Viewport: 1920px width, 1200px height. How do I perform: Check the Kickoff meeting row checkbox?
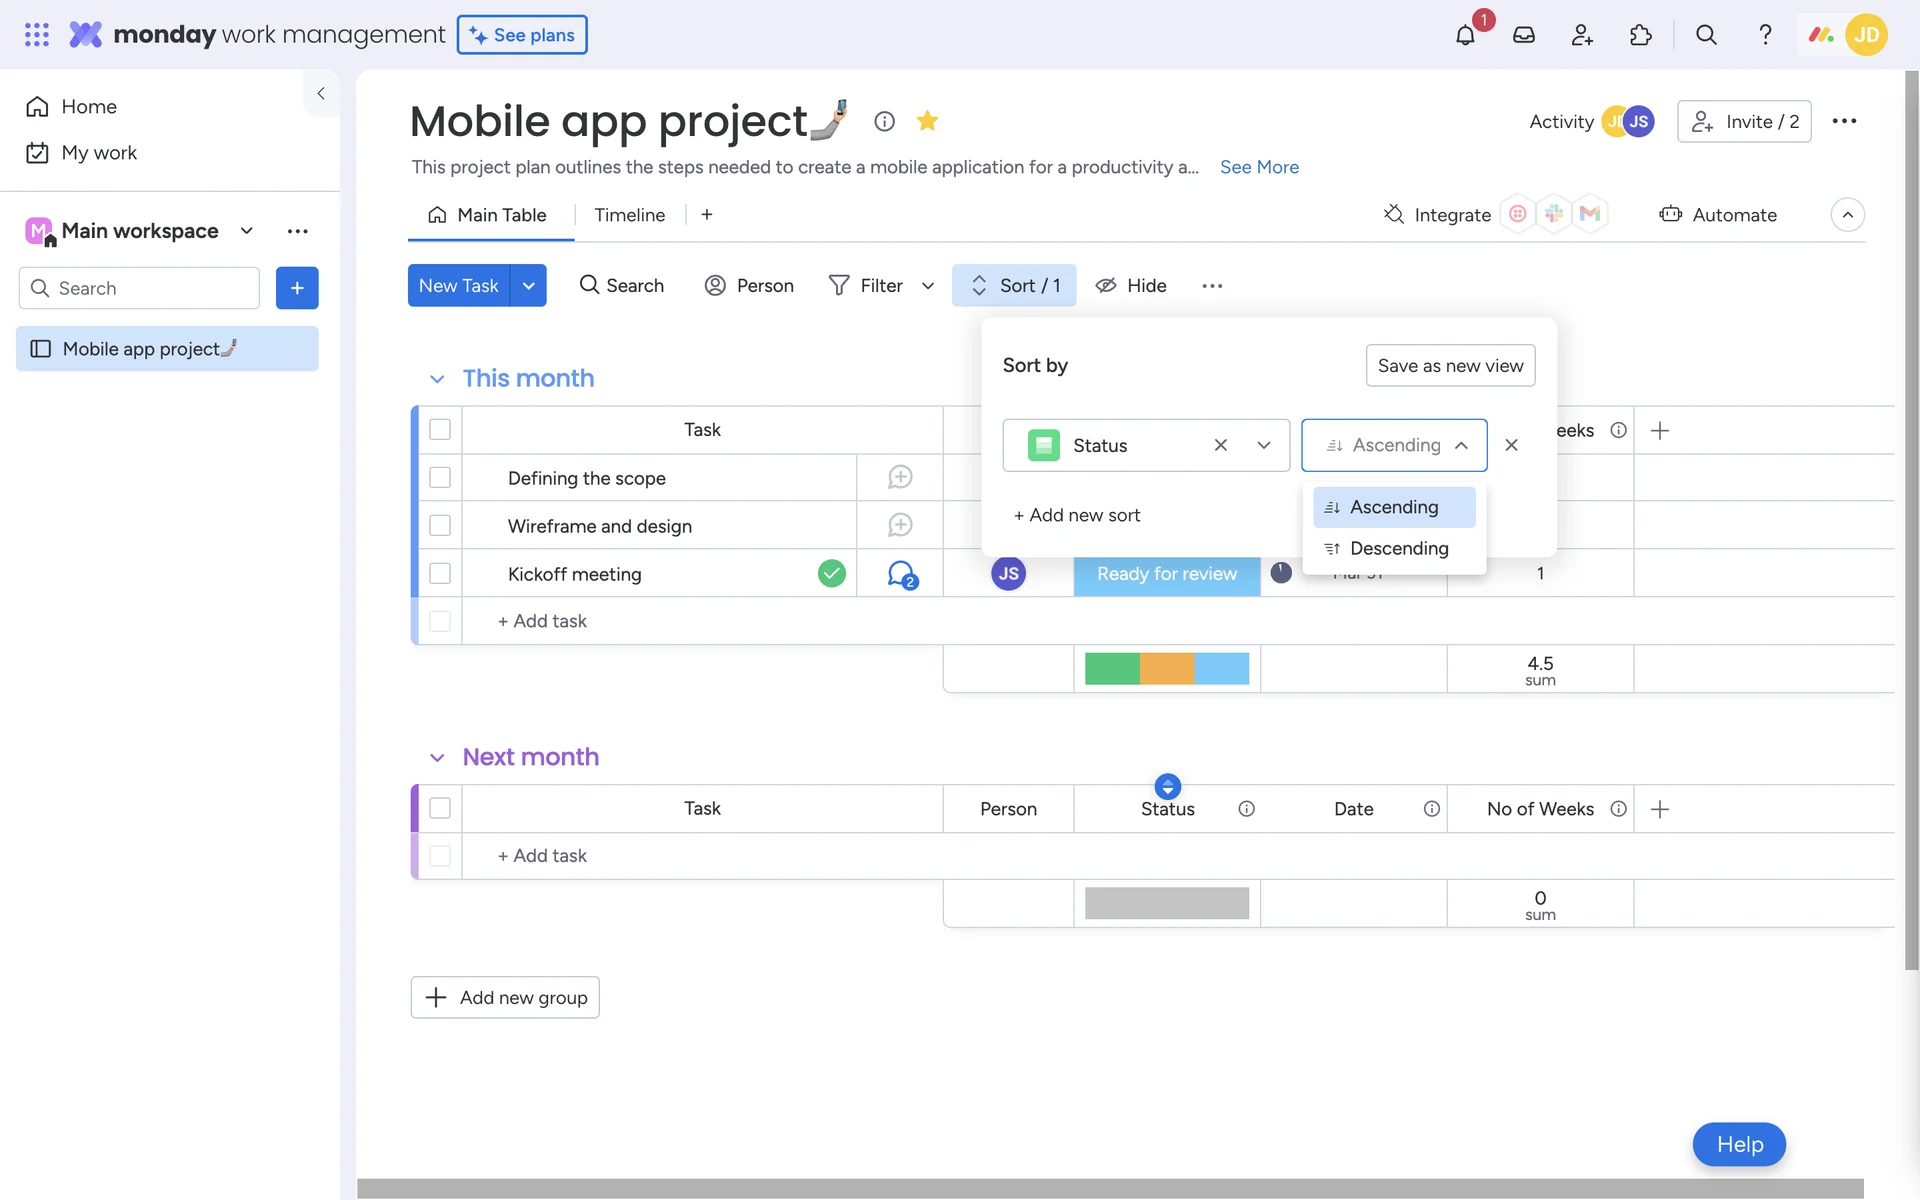click(440, 574)
